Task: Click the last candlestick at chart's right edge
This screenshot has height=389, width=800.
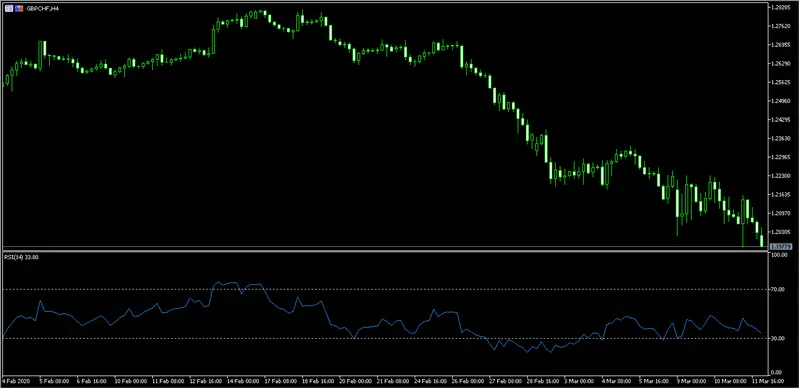Action: tap(762, 240)
